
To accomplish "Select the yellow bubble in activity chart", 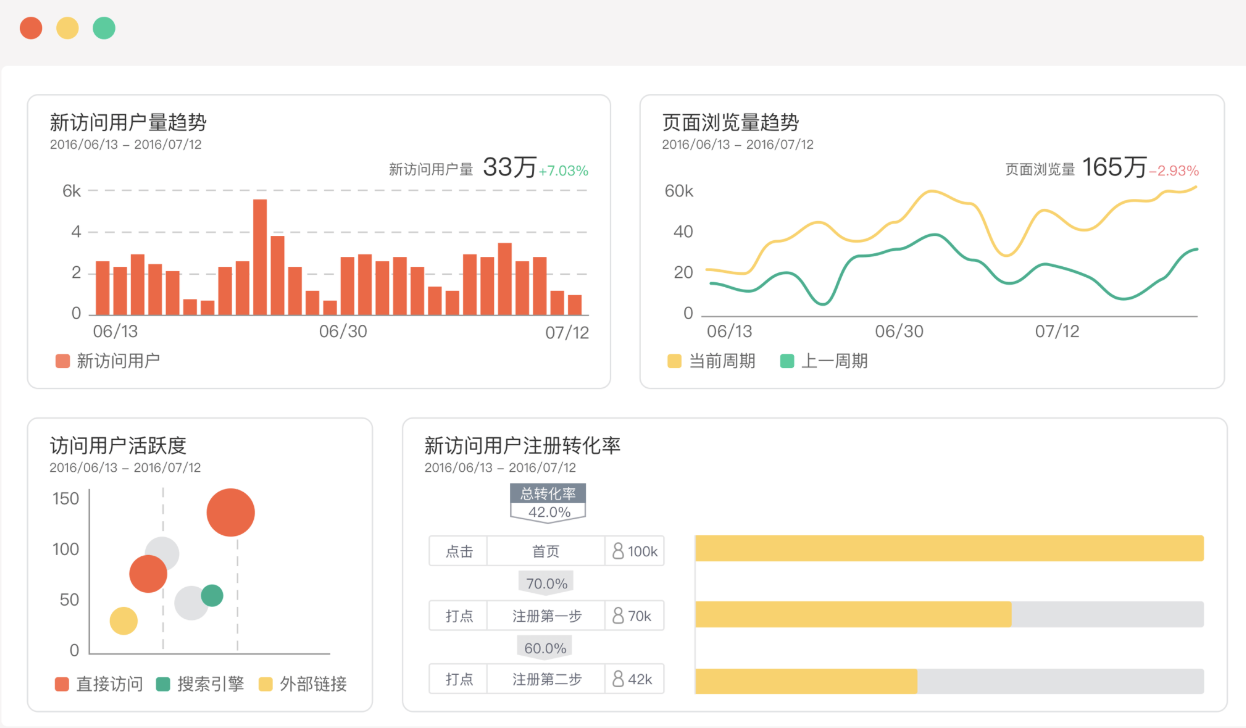I will click(123, 621).
